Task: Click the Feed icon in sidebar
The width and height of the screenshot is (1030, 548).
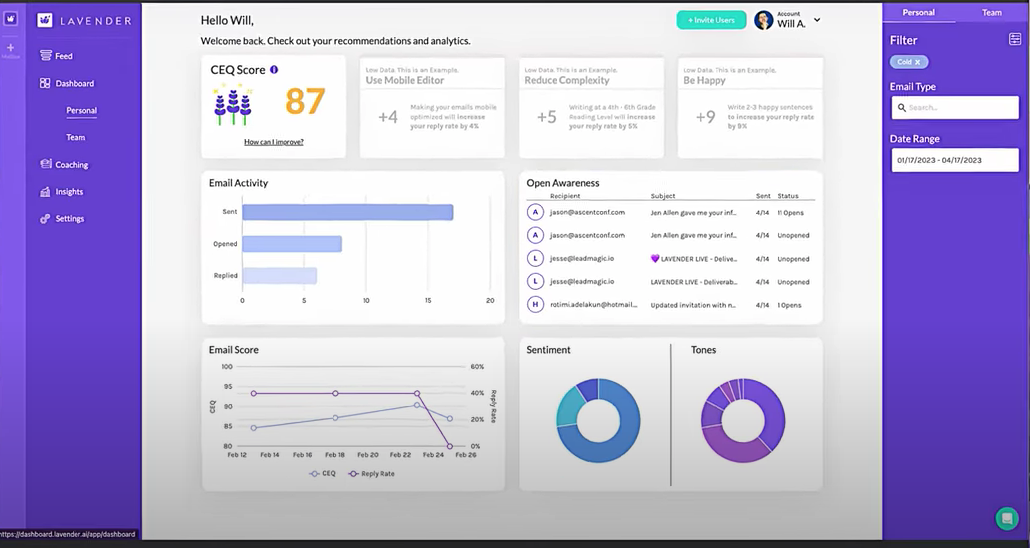Action: (45, 56)
